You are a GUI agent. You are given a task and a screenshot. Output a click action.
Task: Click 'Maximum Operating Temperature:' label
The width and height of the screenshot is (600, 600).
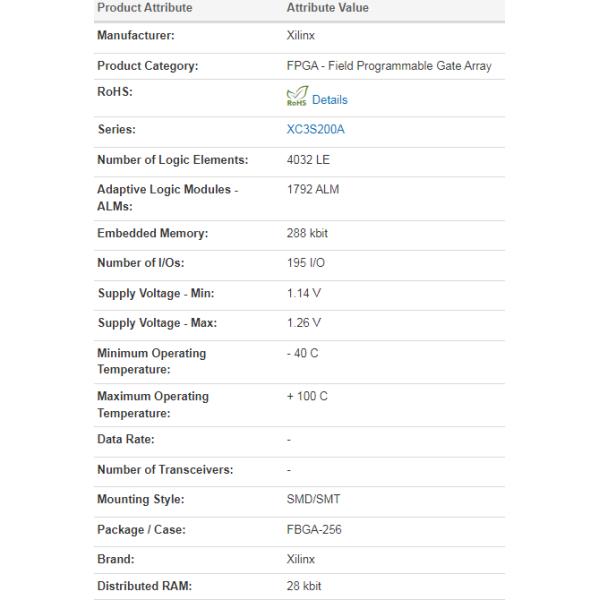(x=153, y=404)
